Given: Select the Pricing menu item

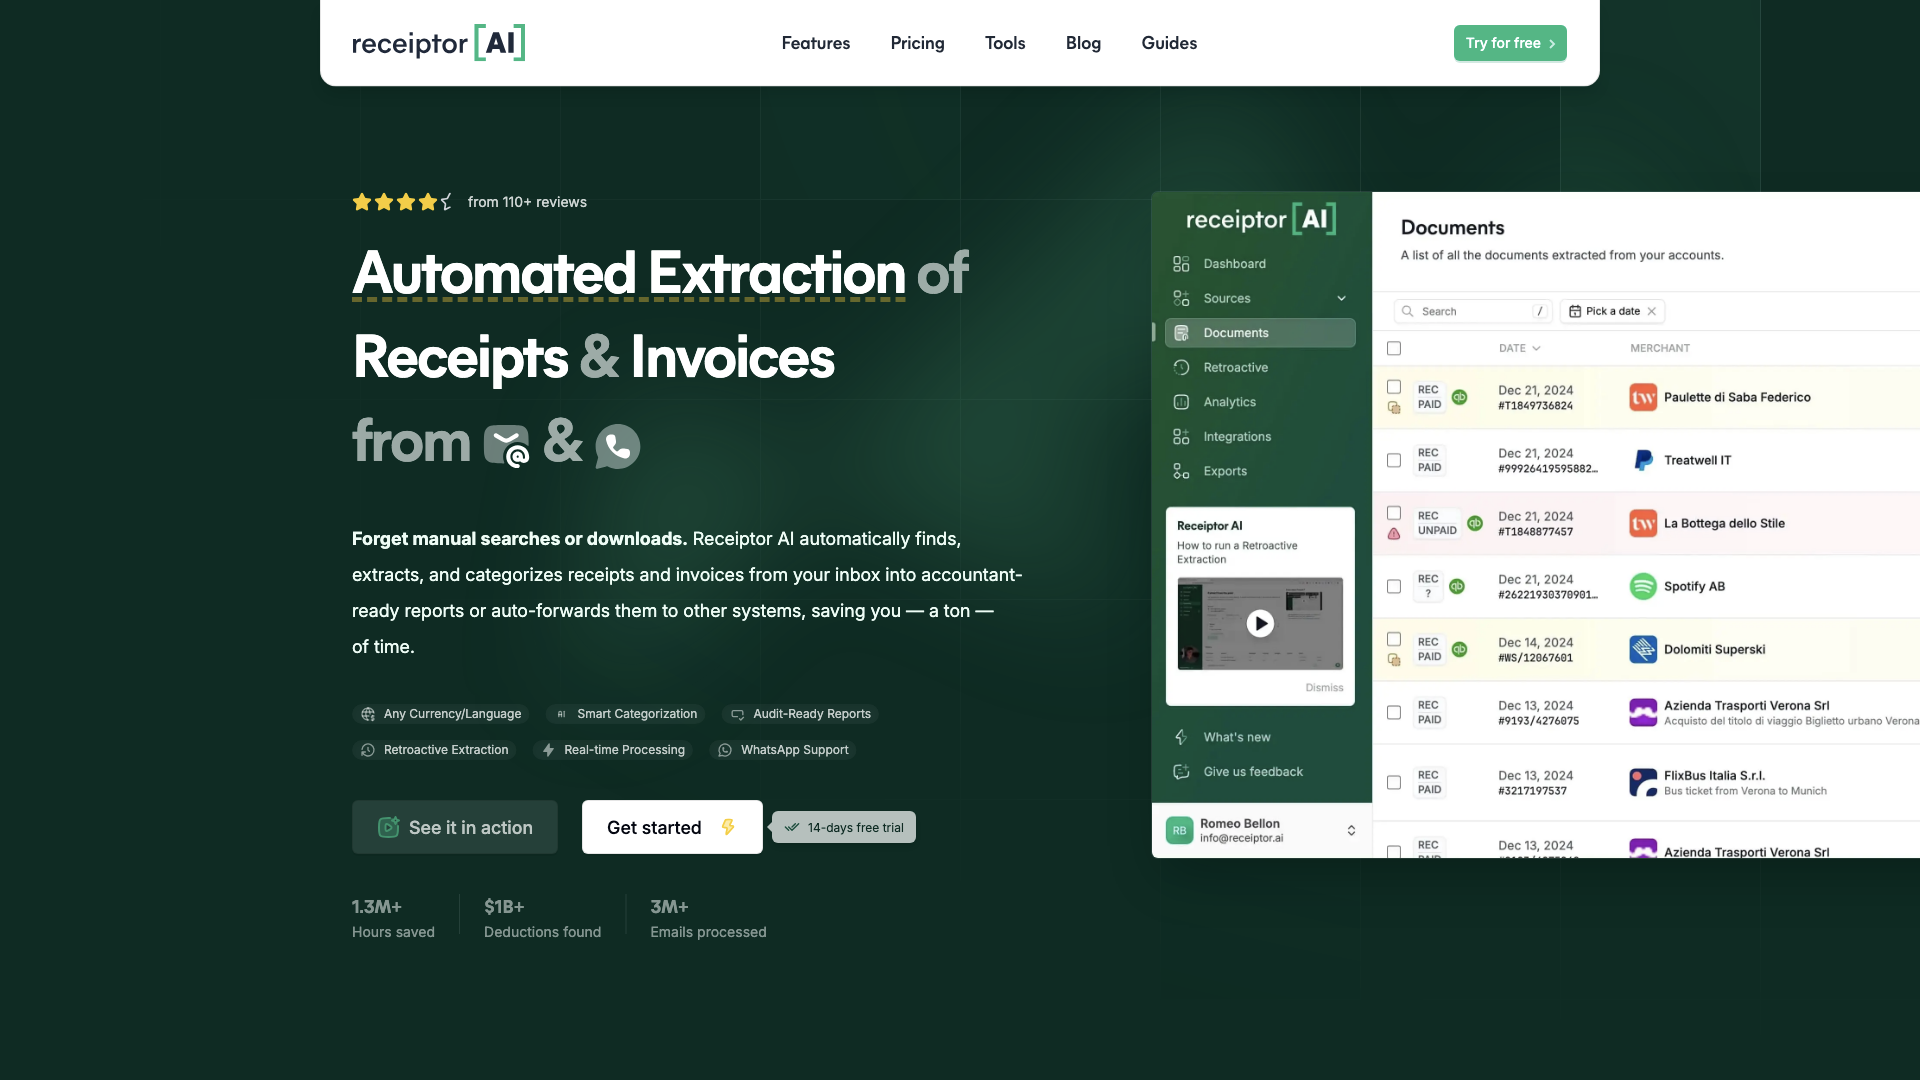Looking at the screenshot, I should pos(918,42).
